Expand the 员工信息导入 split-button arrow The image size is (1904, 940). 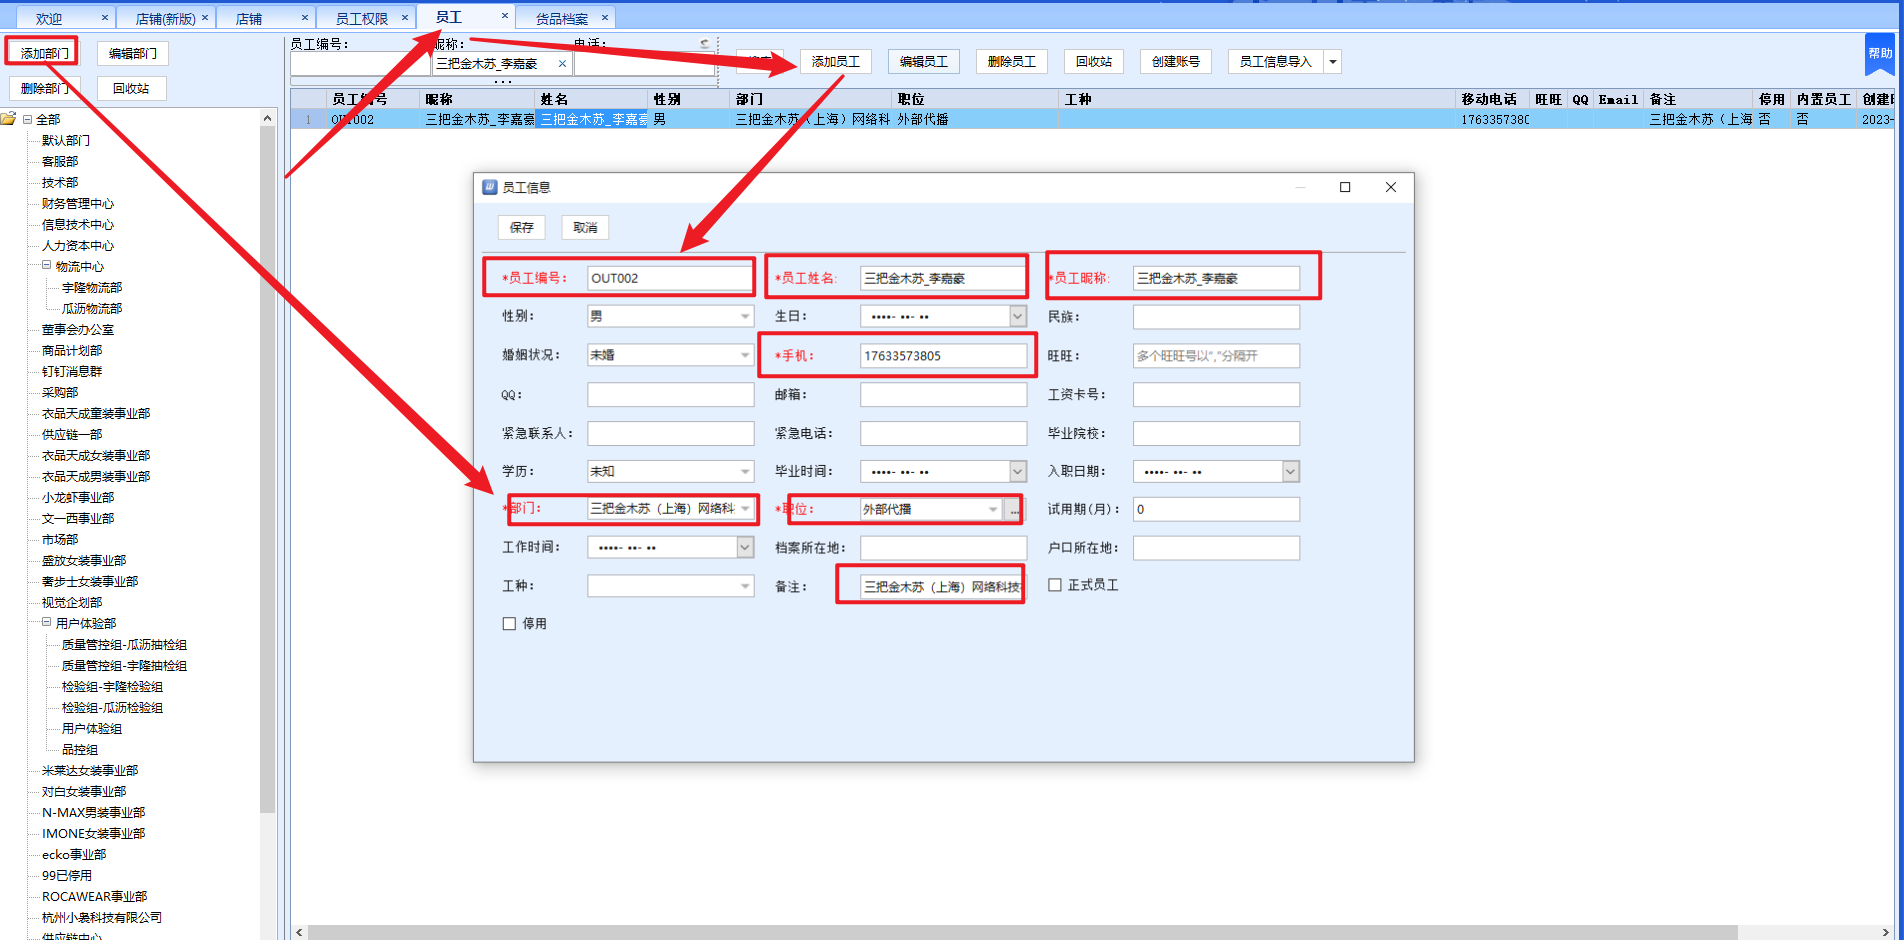(x=1332, y=62)
